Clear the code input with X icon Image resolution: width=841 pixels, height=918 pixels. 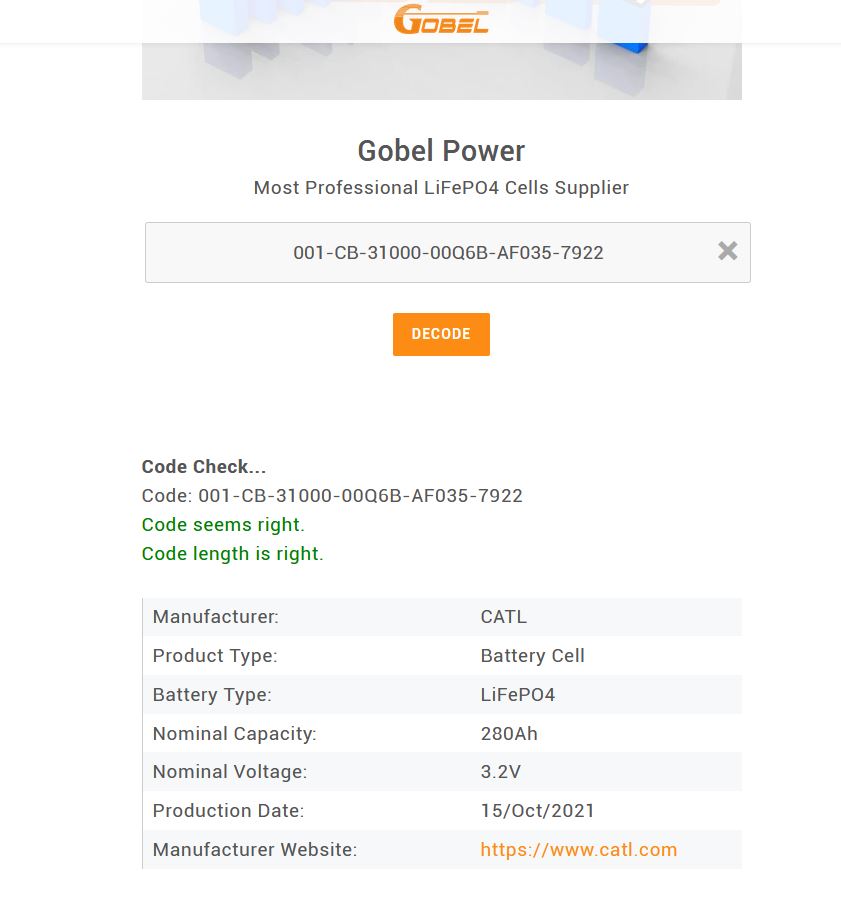tap(727, 251)
